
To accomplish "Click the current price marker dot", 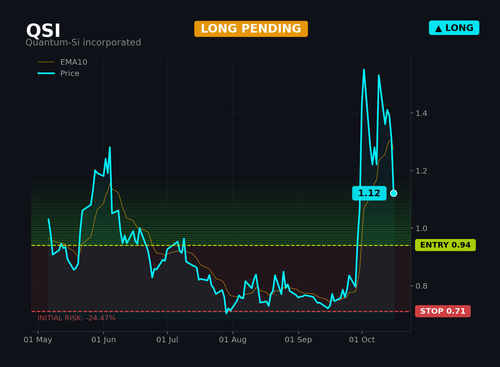I will [x=394, y=193].
